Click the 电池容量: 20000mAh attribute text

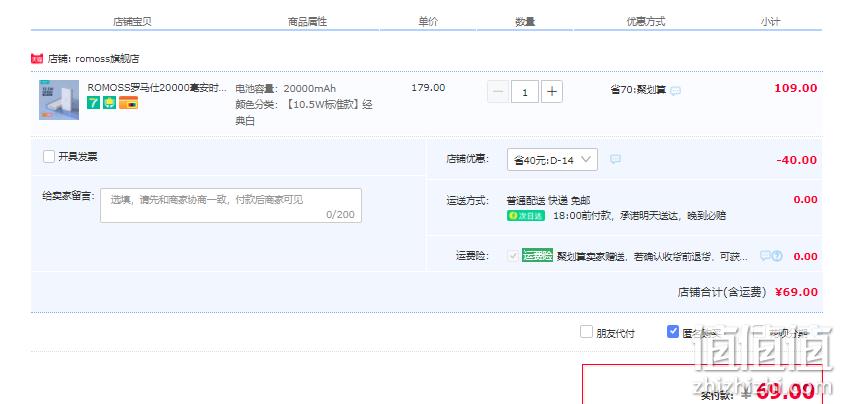click(x=286, y=89)
